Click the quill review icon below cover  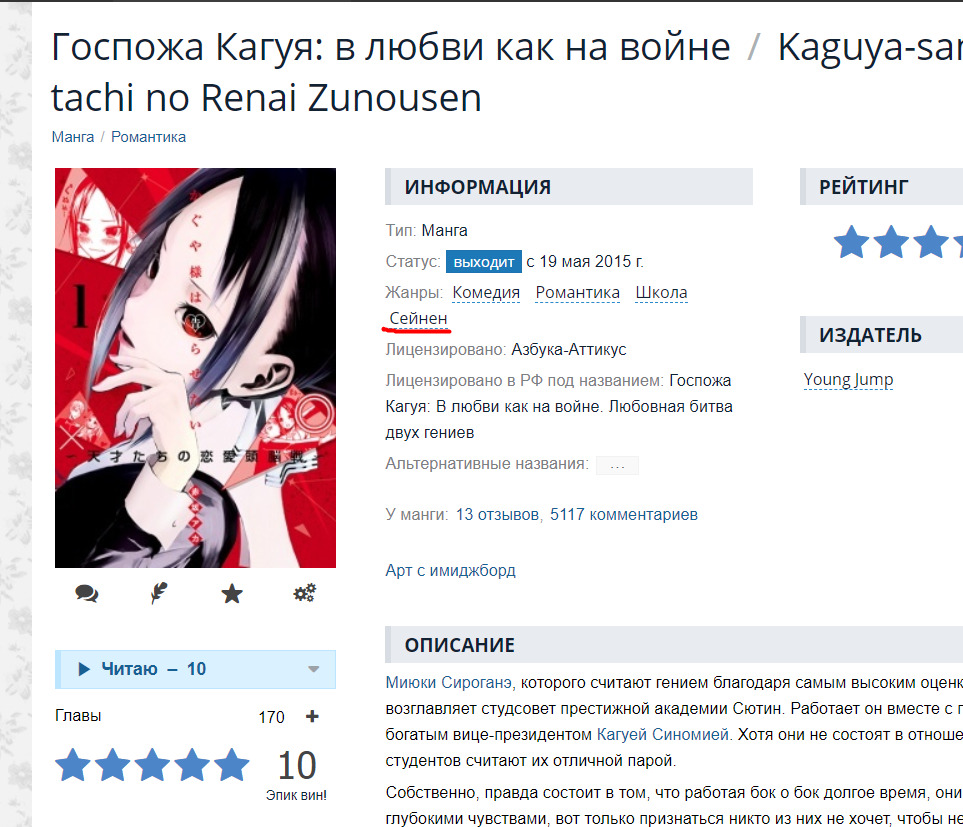click(159, 594)
